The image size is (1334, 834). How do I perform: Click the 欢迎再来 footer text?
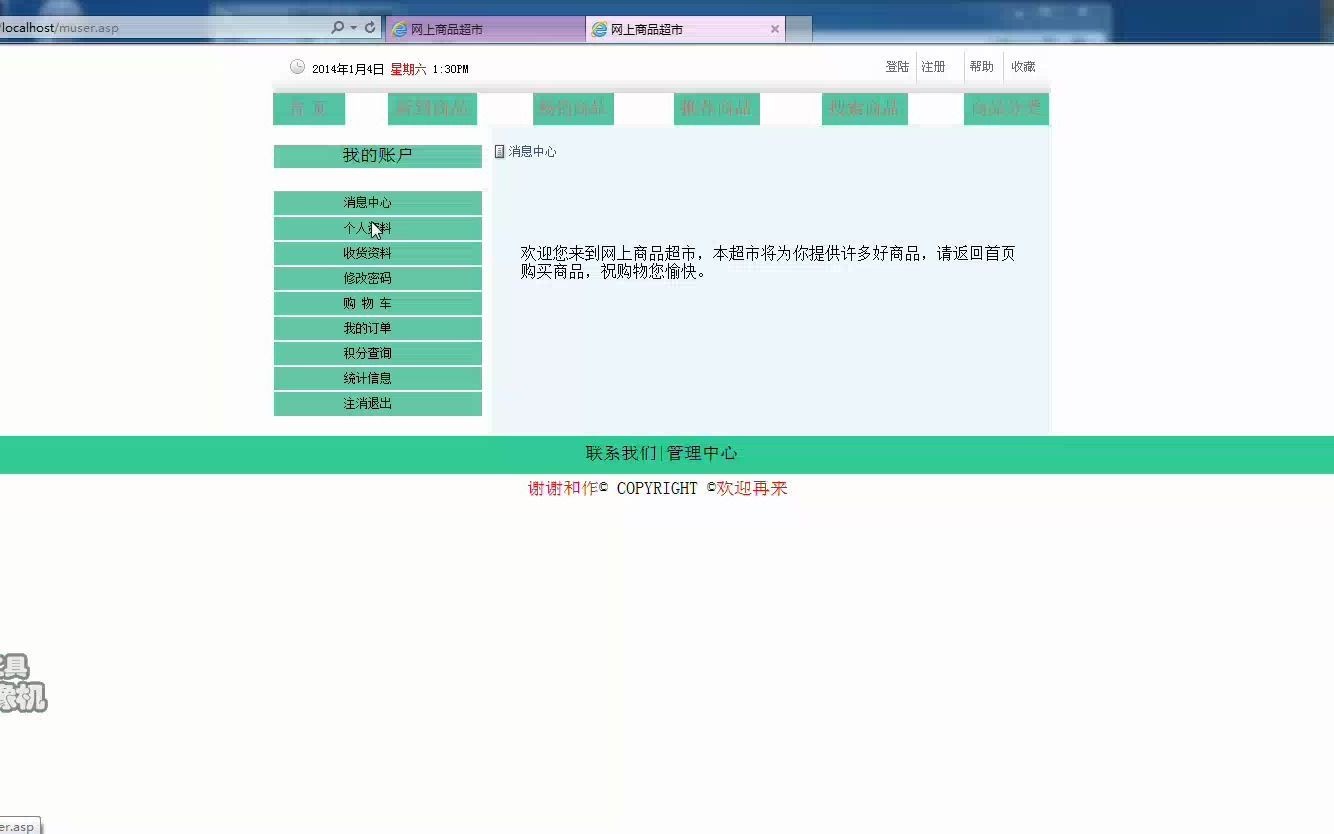(752, 488)
